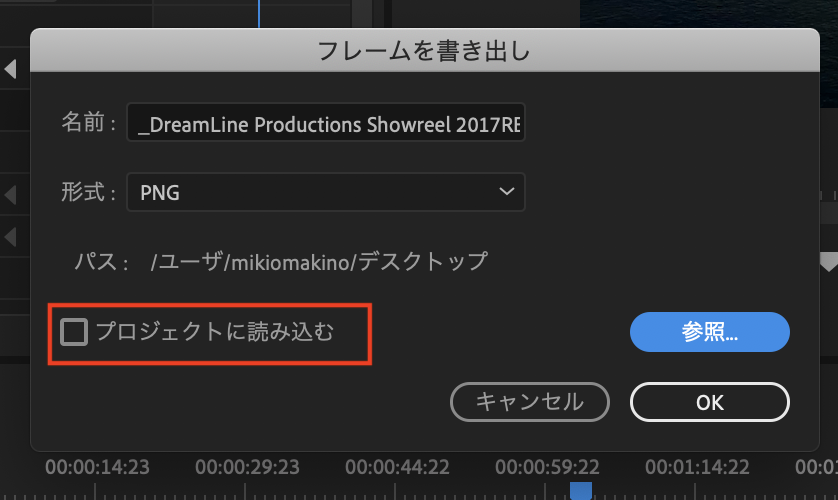Click the export path /ユーザ/mikiomakino/デスクトップ text
This screenshot has width=838, height=500.
tap(319, 262)
